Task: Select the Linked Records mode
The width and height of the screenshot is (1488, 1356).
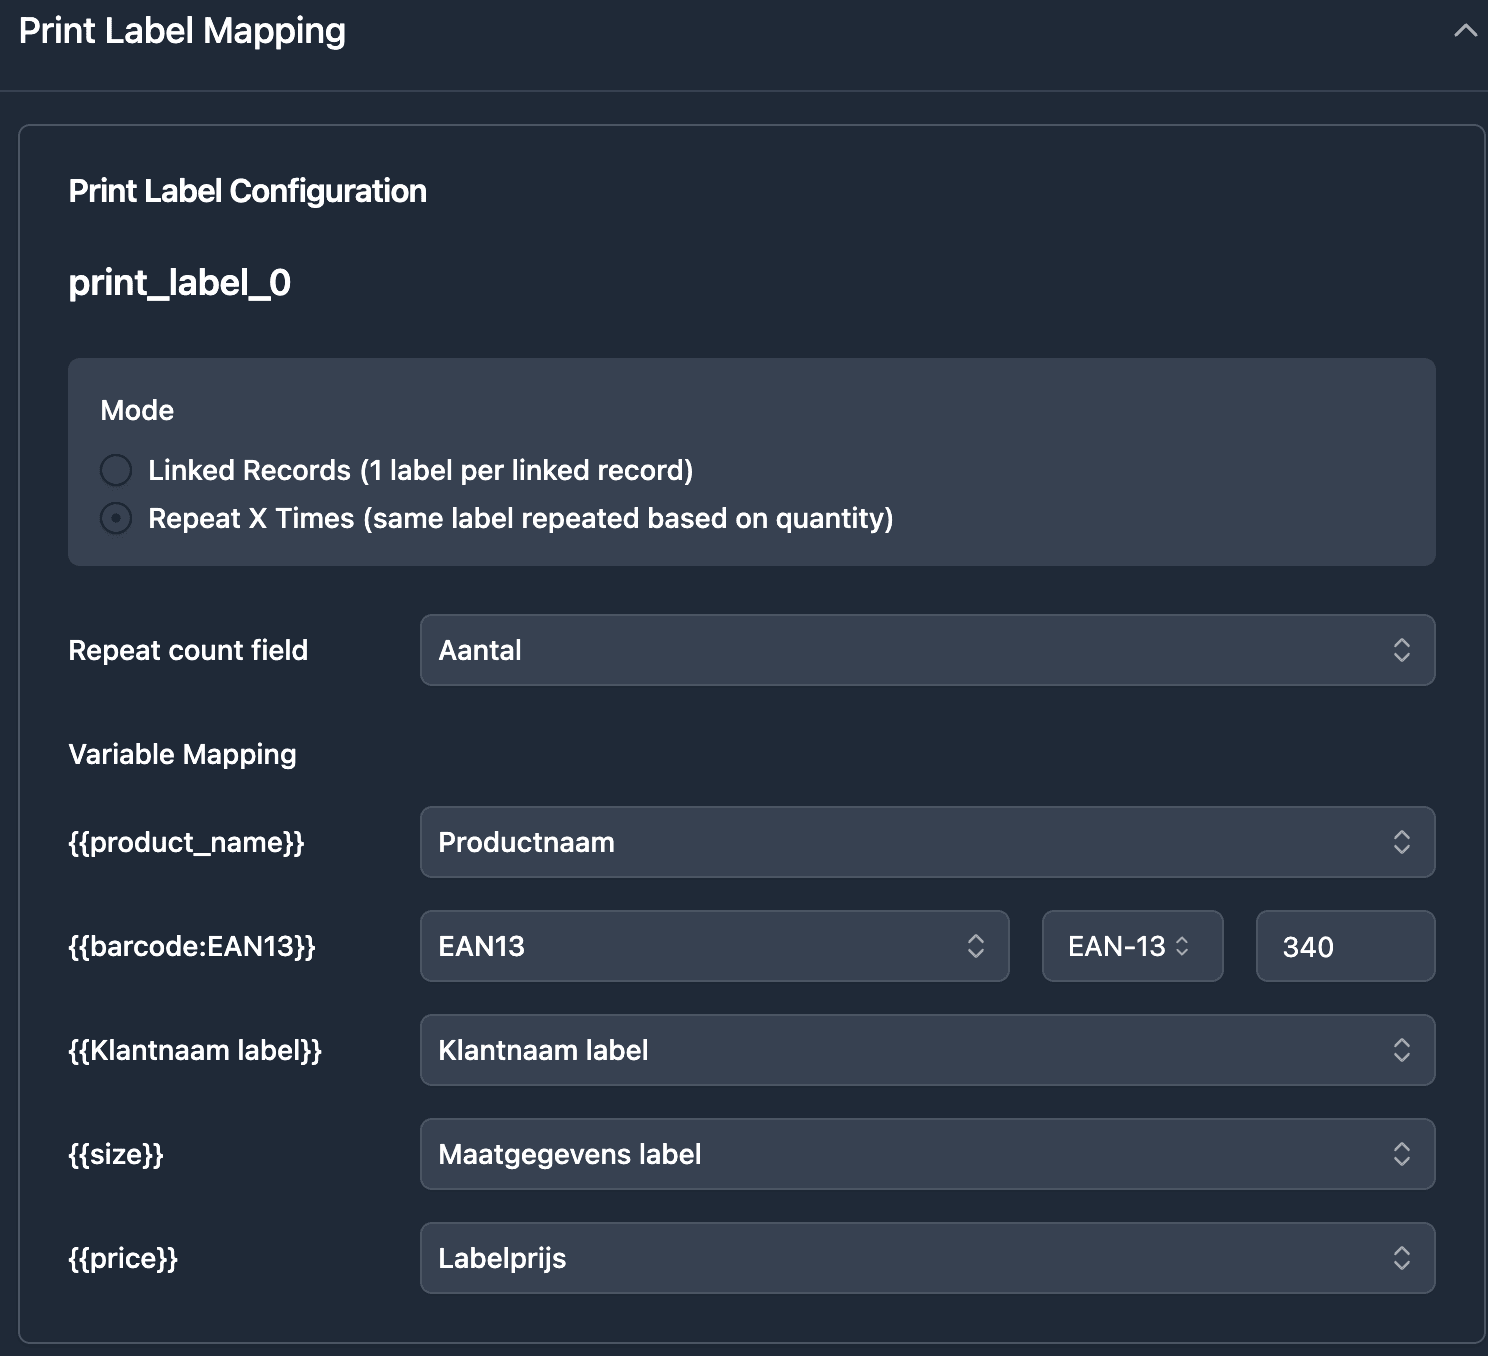Action: pyautogui.click(x=116, y=470)
